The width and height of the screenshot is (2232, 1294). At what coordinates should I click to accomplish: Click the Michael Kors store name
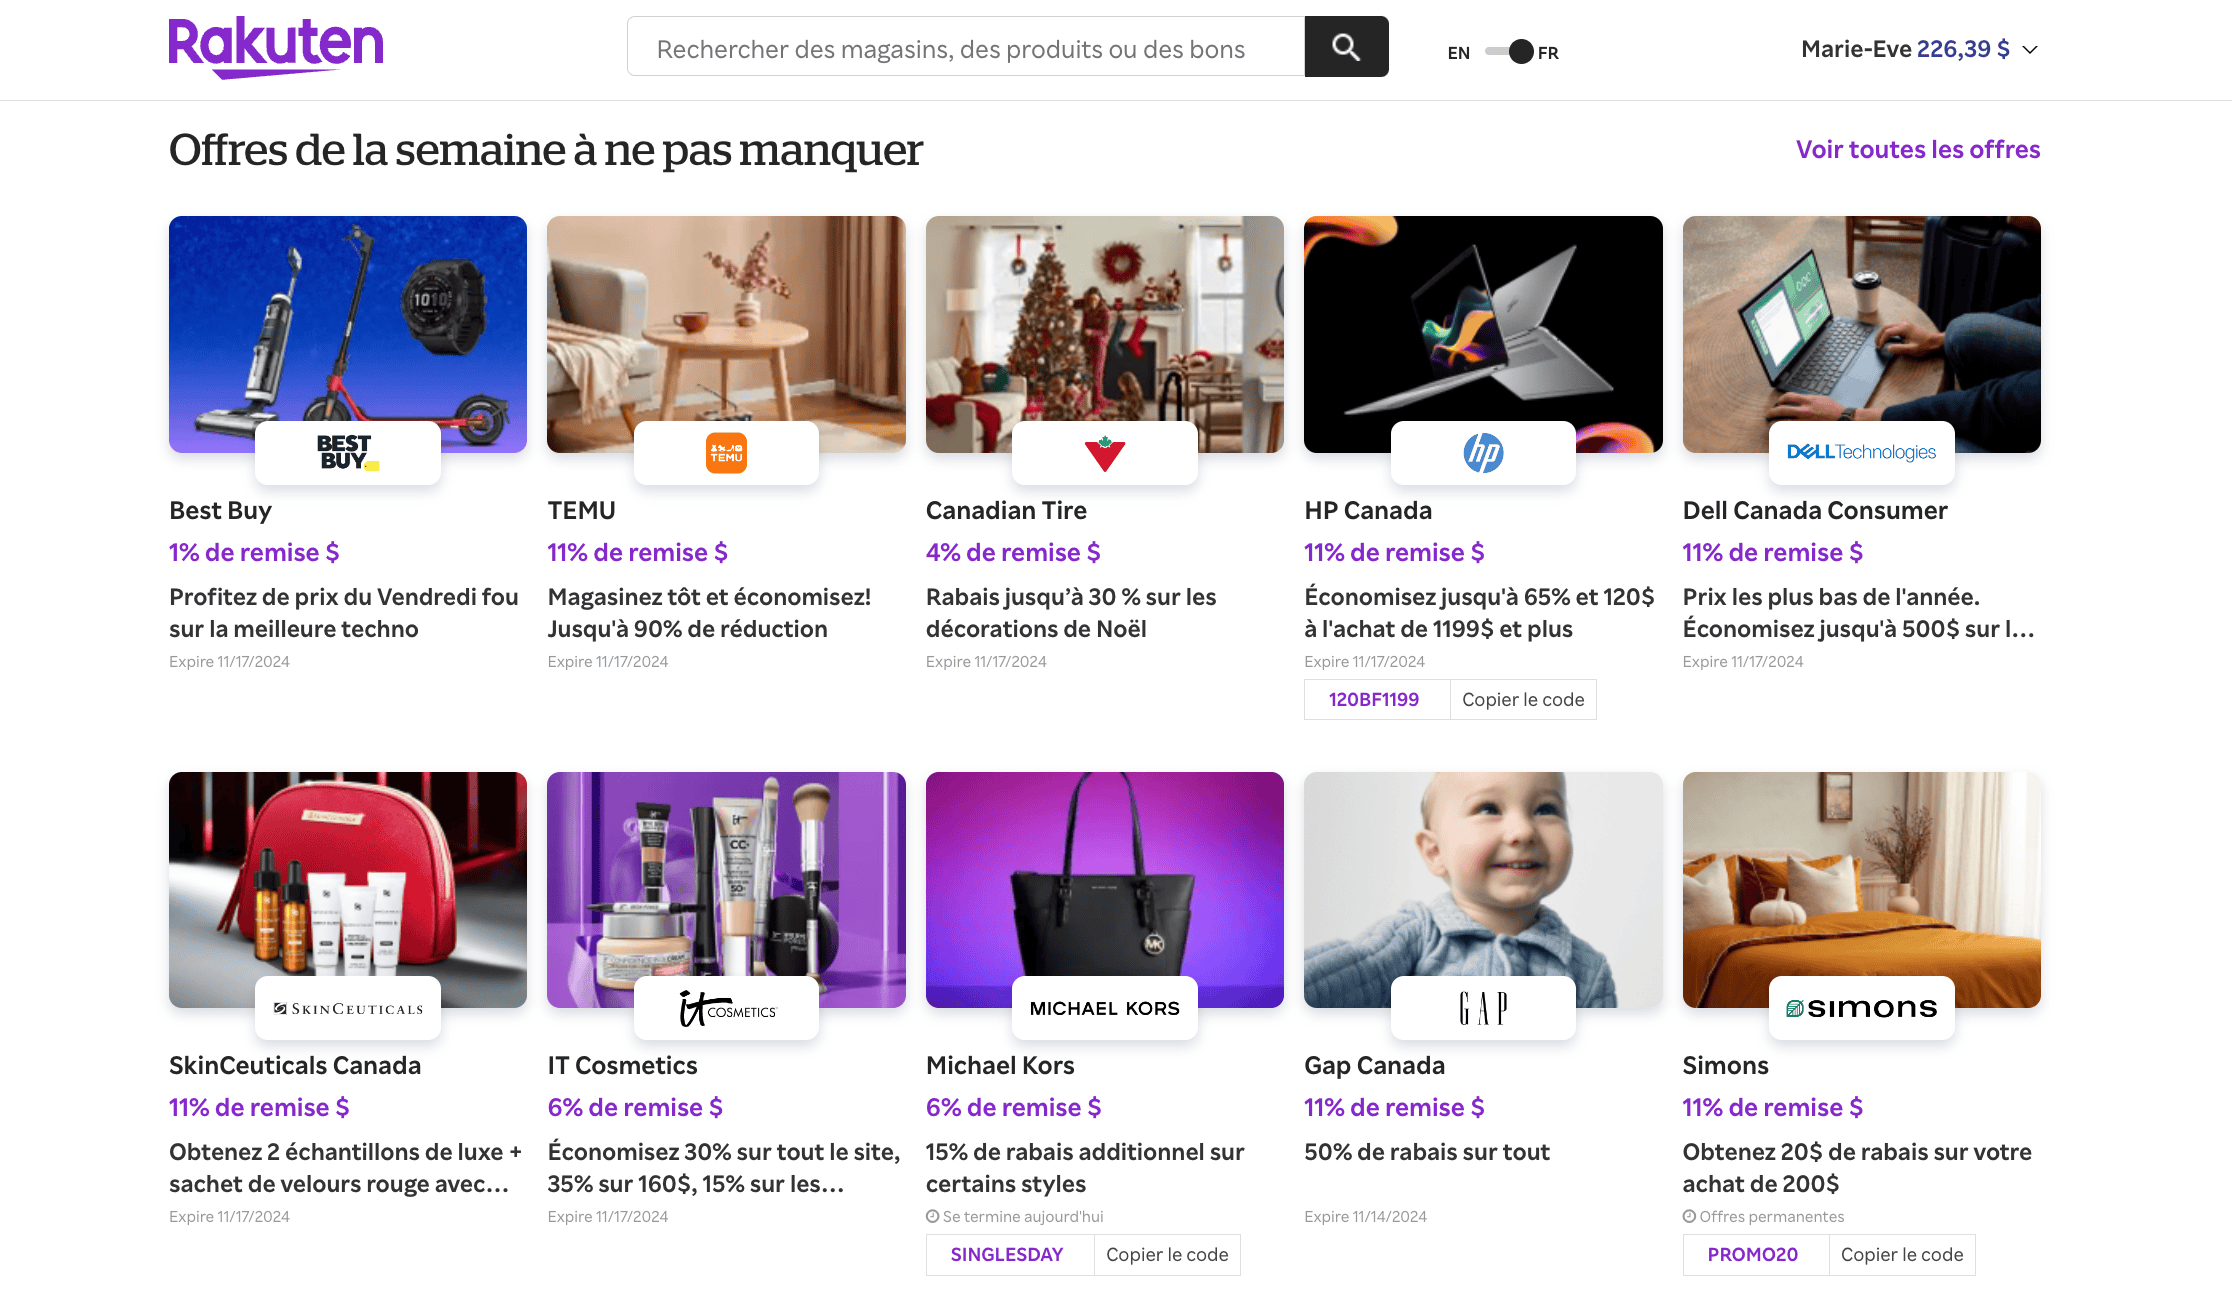[1000, 1066]
